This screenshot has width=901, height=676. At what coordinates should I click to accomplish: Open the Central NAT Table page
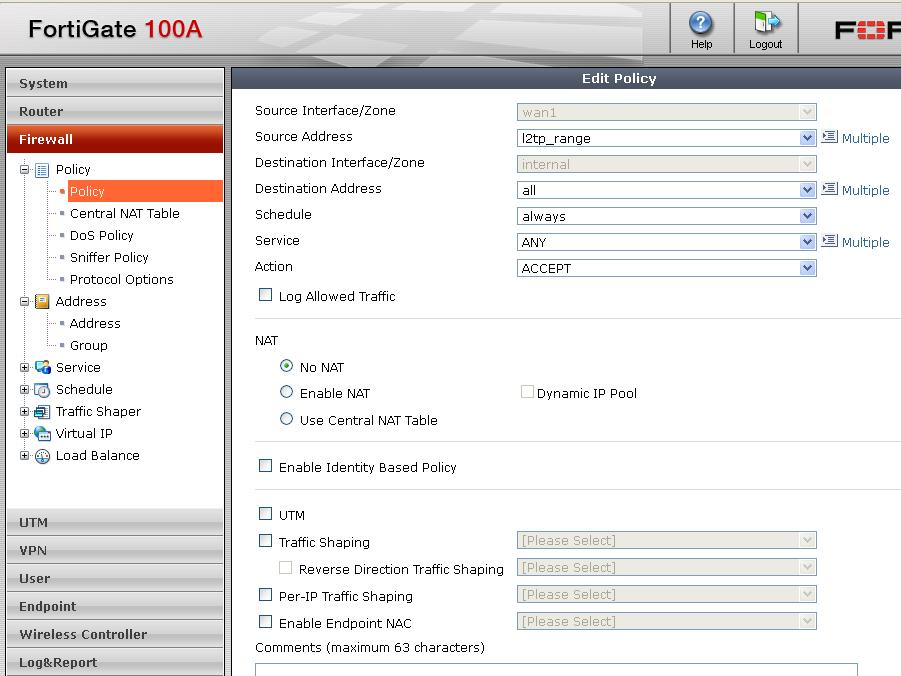[x=124, y=213]
